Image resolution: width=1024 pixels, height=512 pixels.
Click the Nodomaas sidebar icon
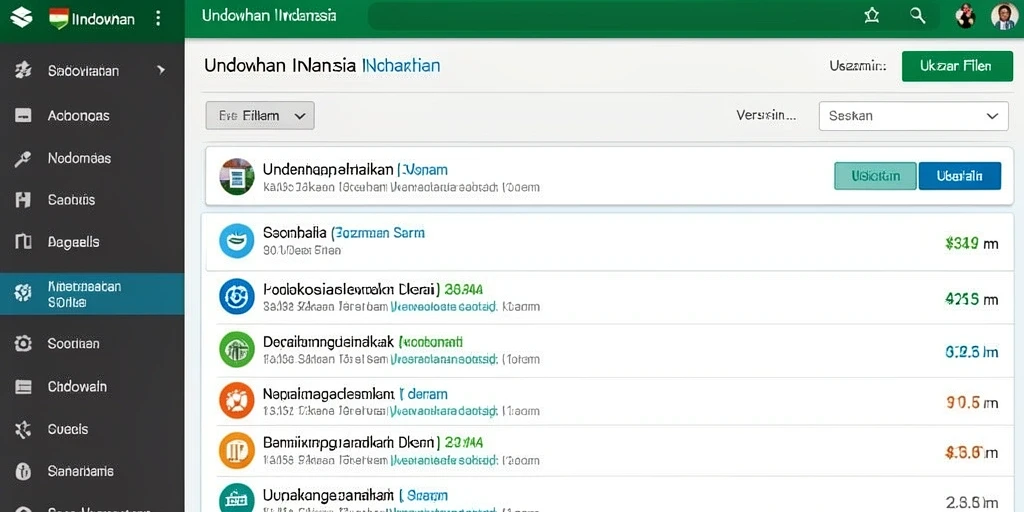[23, 159]
